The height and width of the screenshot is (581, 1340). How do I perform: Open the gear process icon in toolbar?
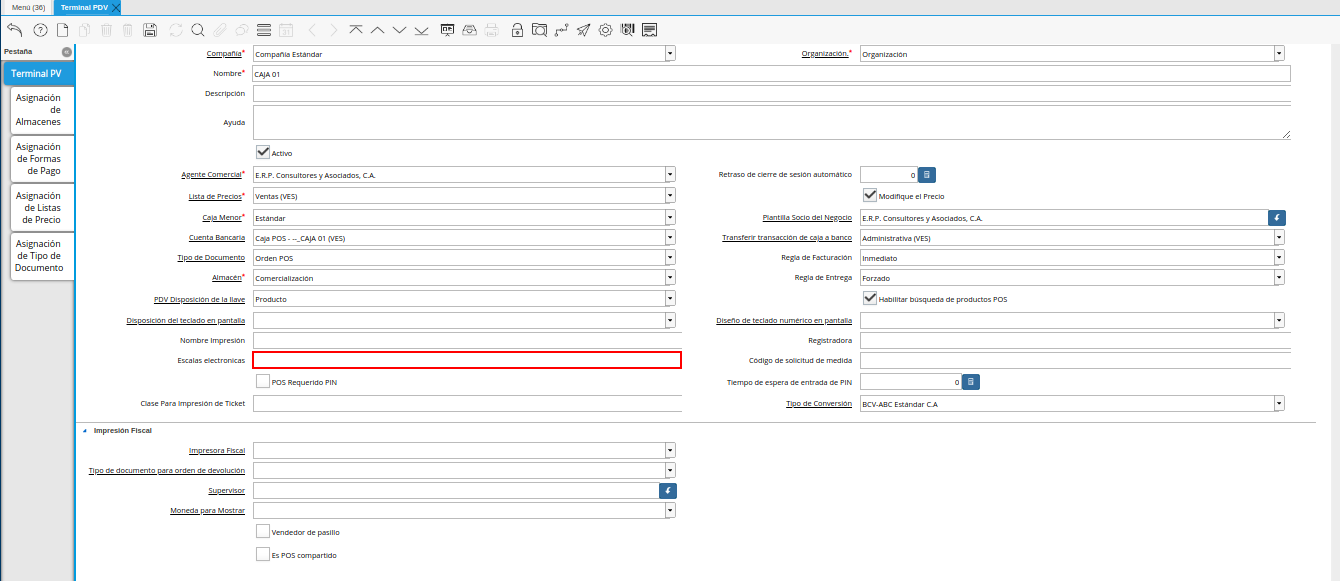tap(605, 30)
